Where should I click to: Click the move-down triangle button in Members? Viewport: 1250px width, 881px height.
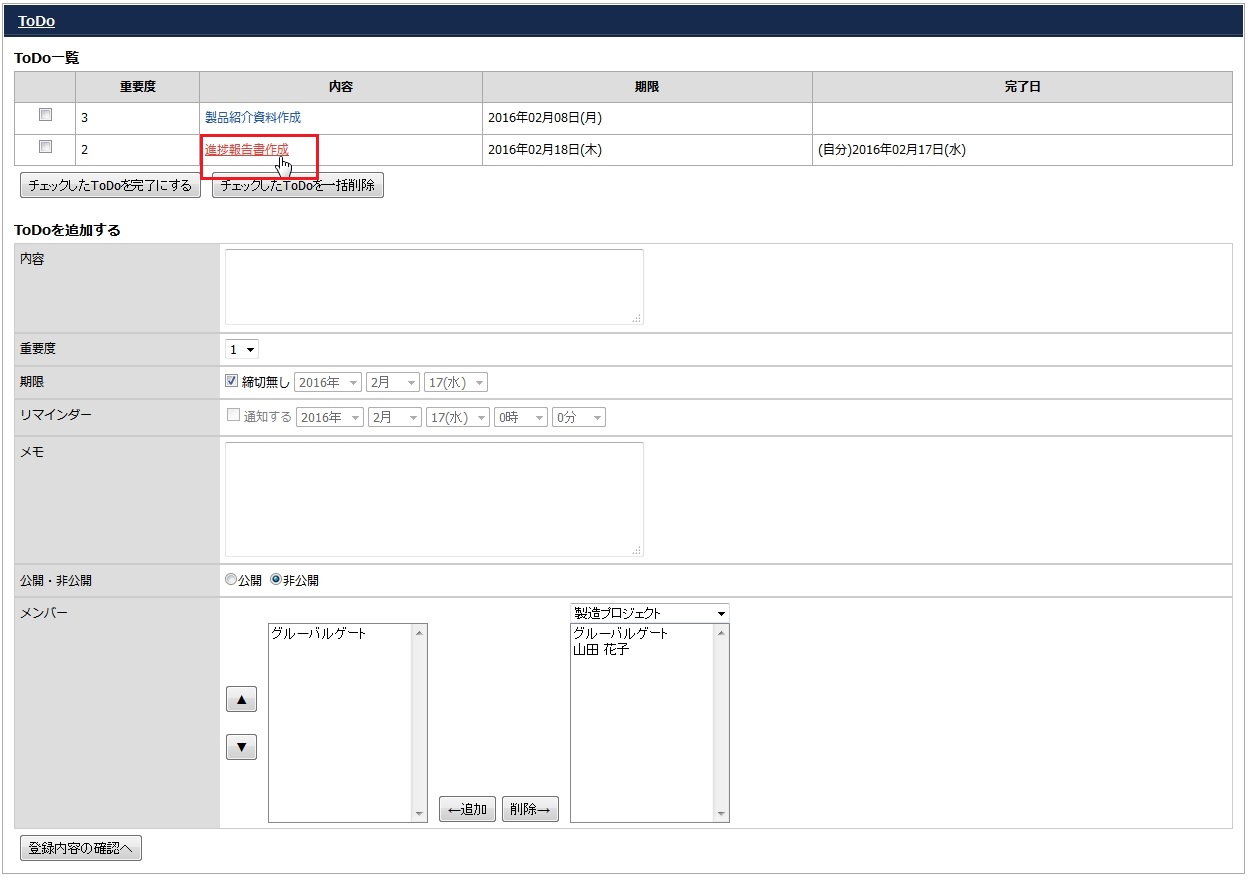pyautogui.click(x=241, y=747)
